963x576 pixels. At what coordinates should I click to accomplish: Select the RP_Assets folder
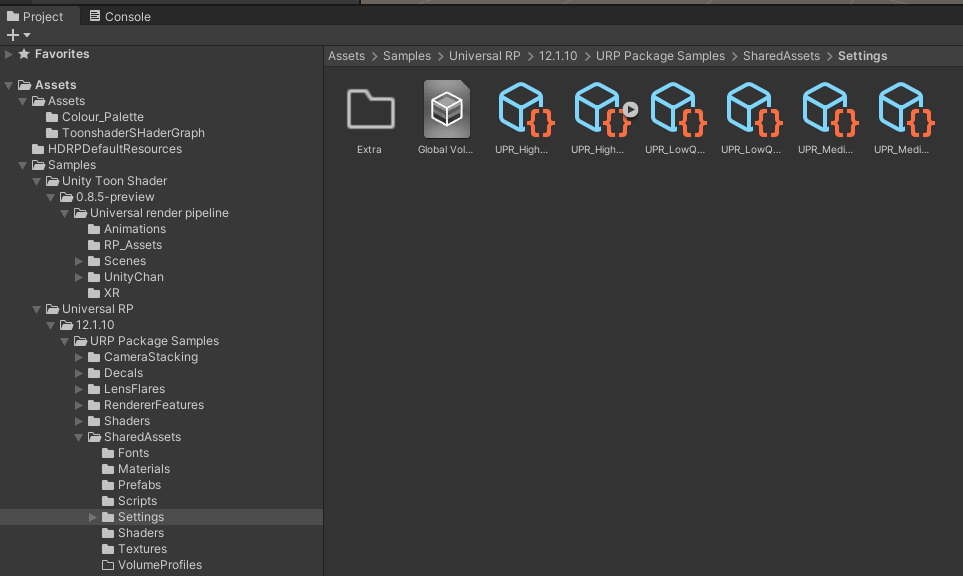pos(125,244)
